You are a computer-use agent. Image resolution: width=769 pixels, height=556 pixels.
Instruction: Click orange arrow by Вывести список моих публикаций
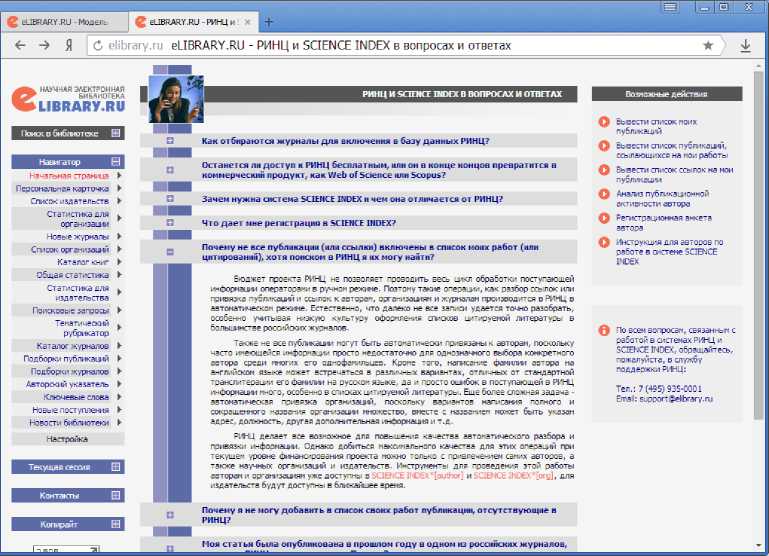[604, 122]
